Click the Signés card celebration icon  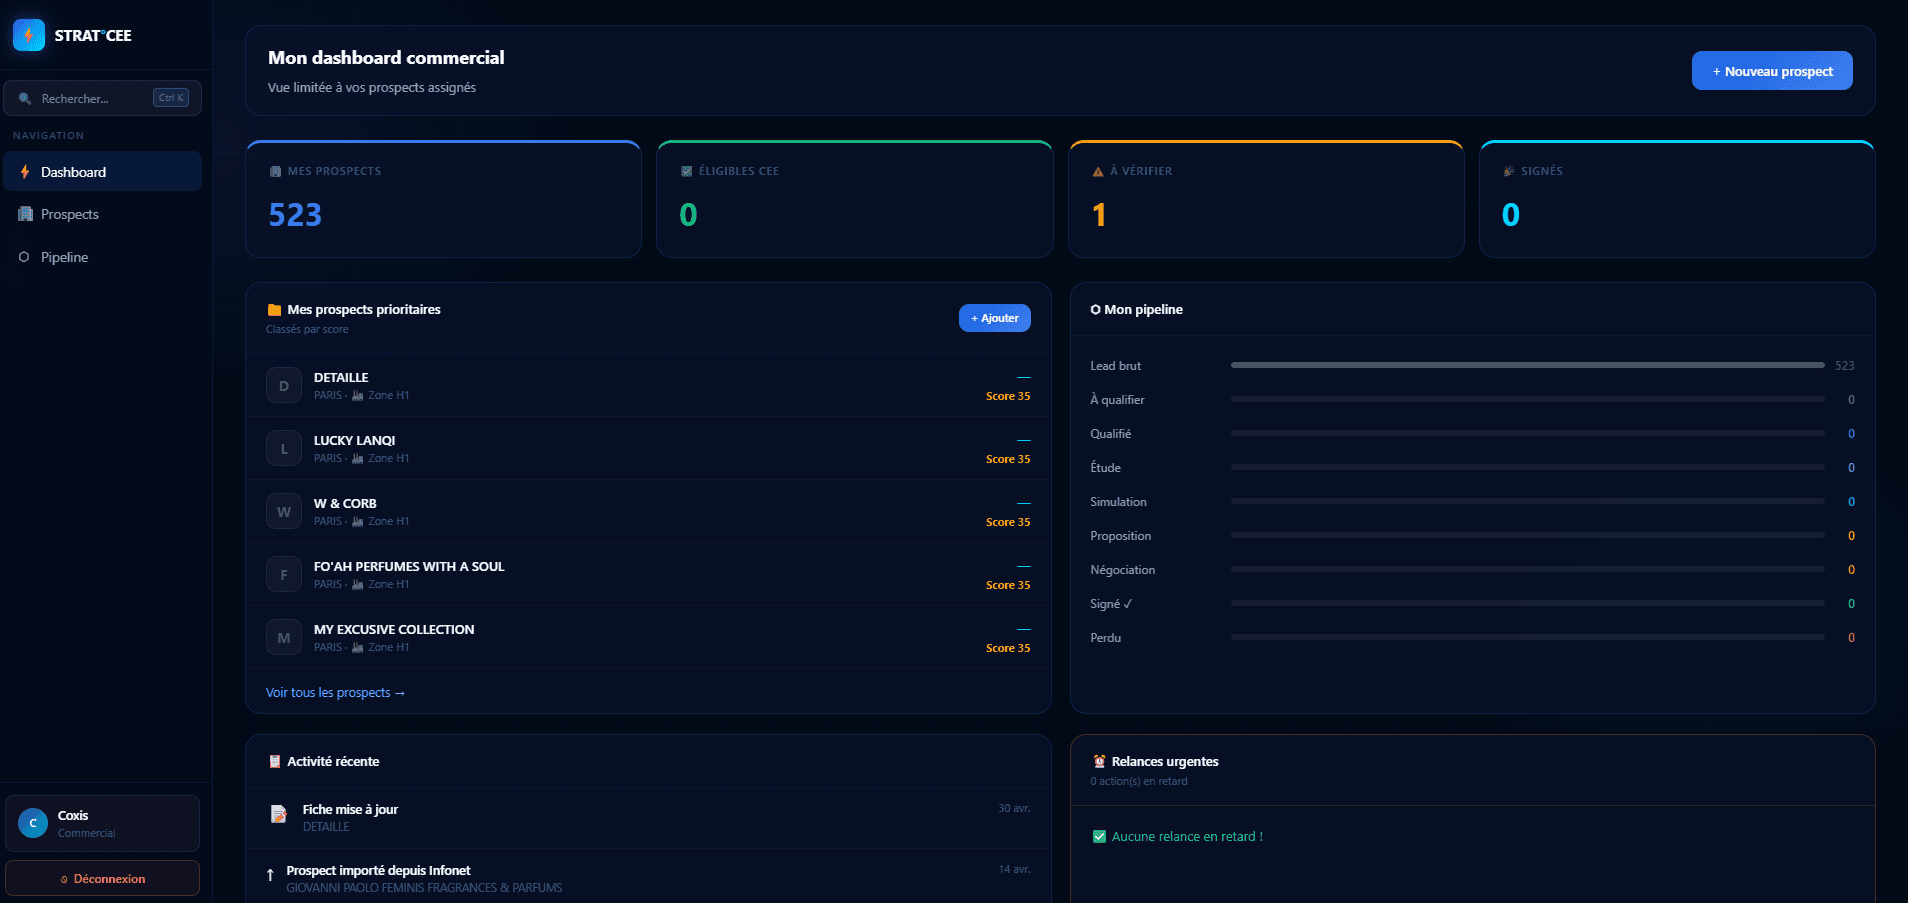point(1509,172)
